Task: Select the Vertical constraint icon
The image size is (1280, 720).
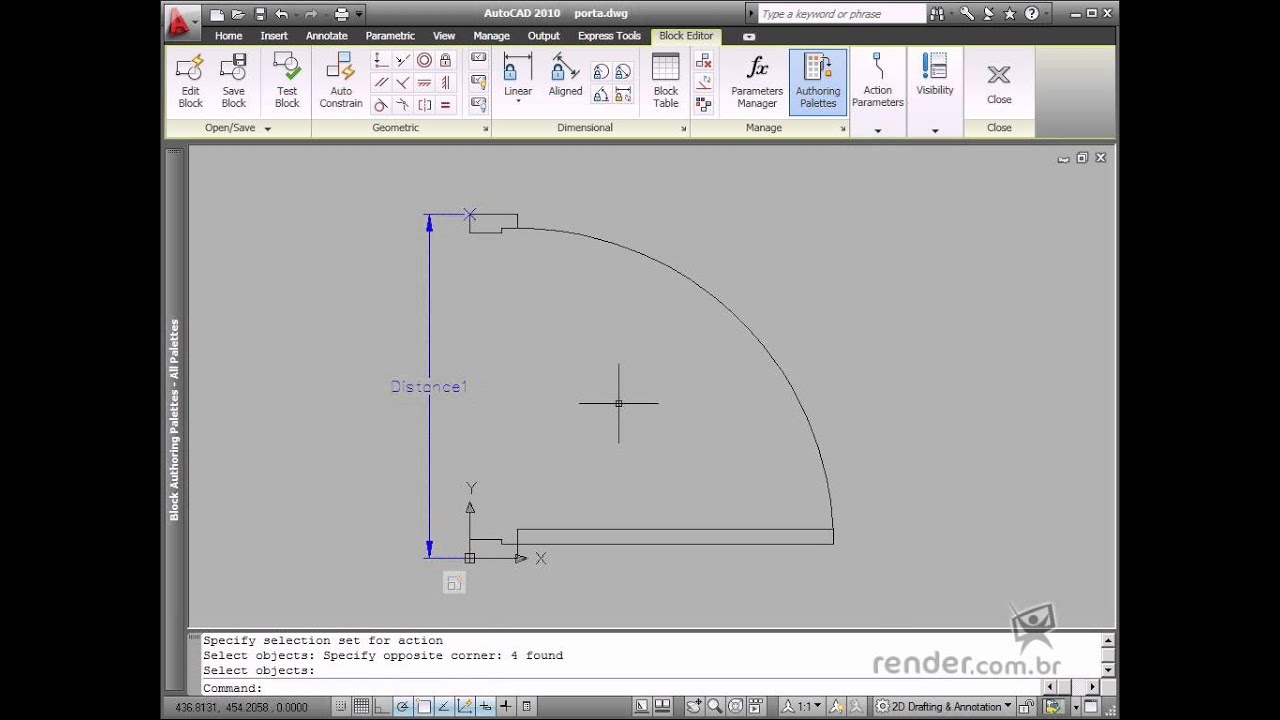Action: pos(446,83)
